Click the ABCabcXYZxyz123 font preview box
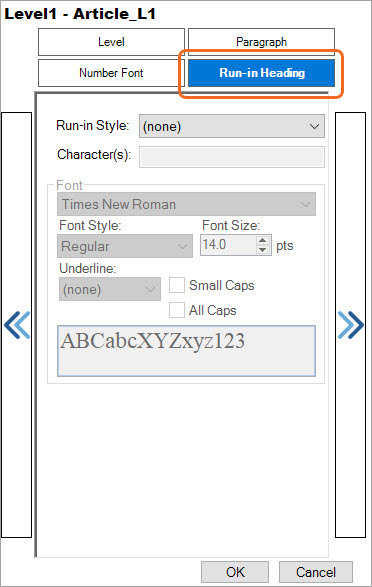 [186, 351]
